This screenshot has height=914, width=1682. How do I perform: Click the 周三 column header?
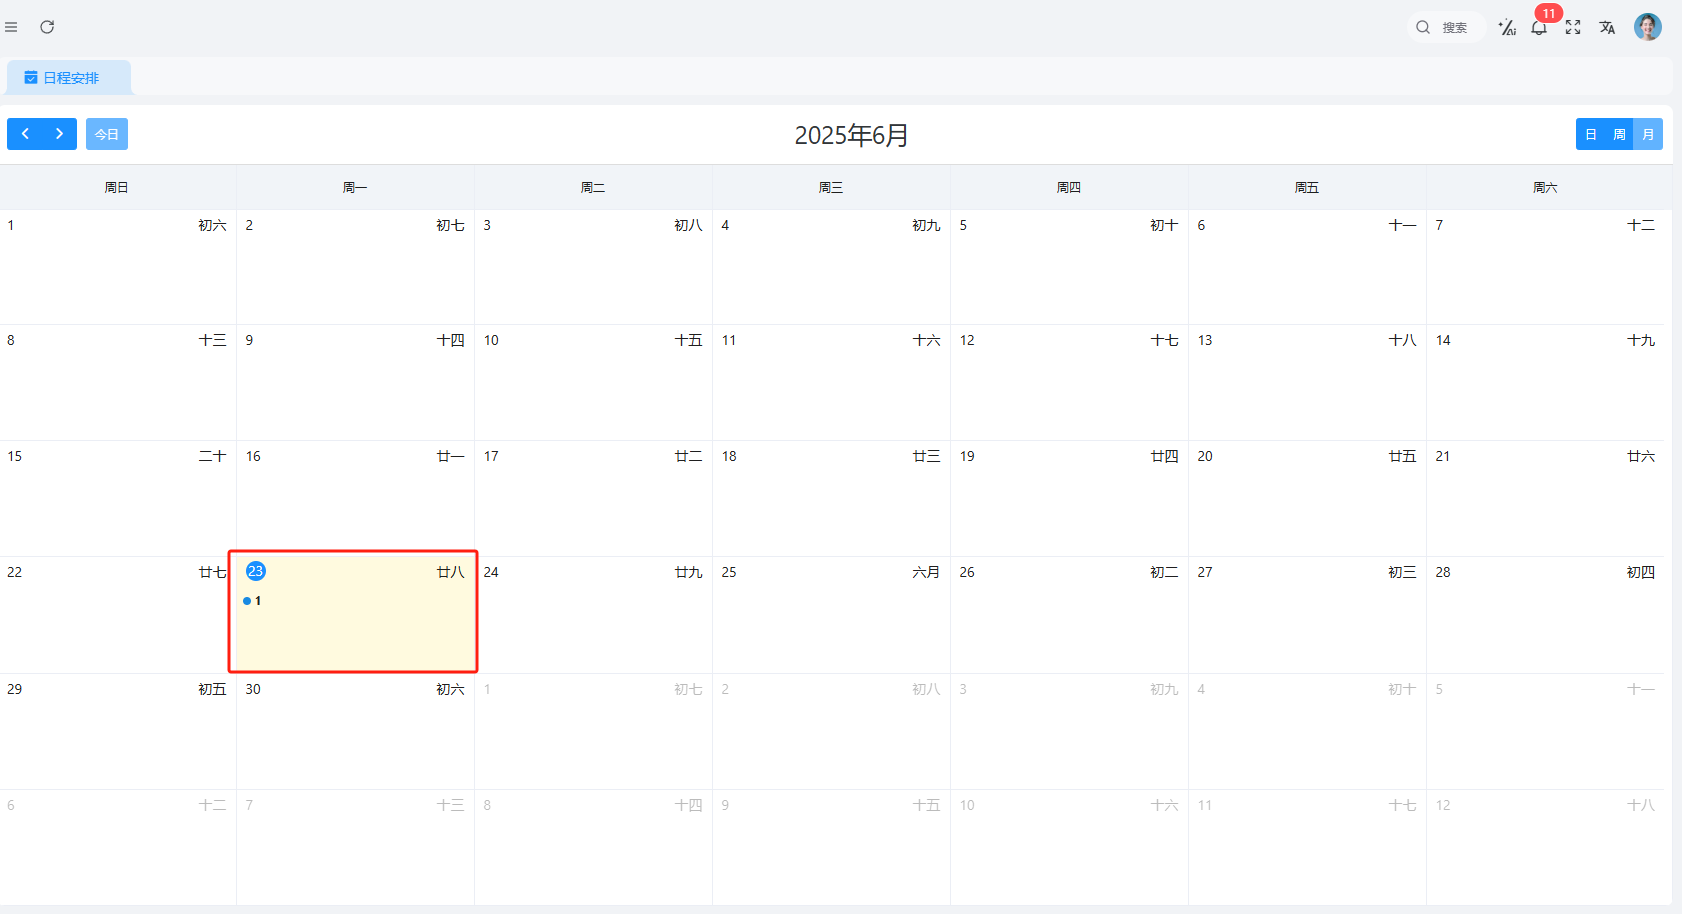[831, 187]
